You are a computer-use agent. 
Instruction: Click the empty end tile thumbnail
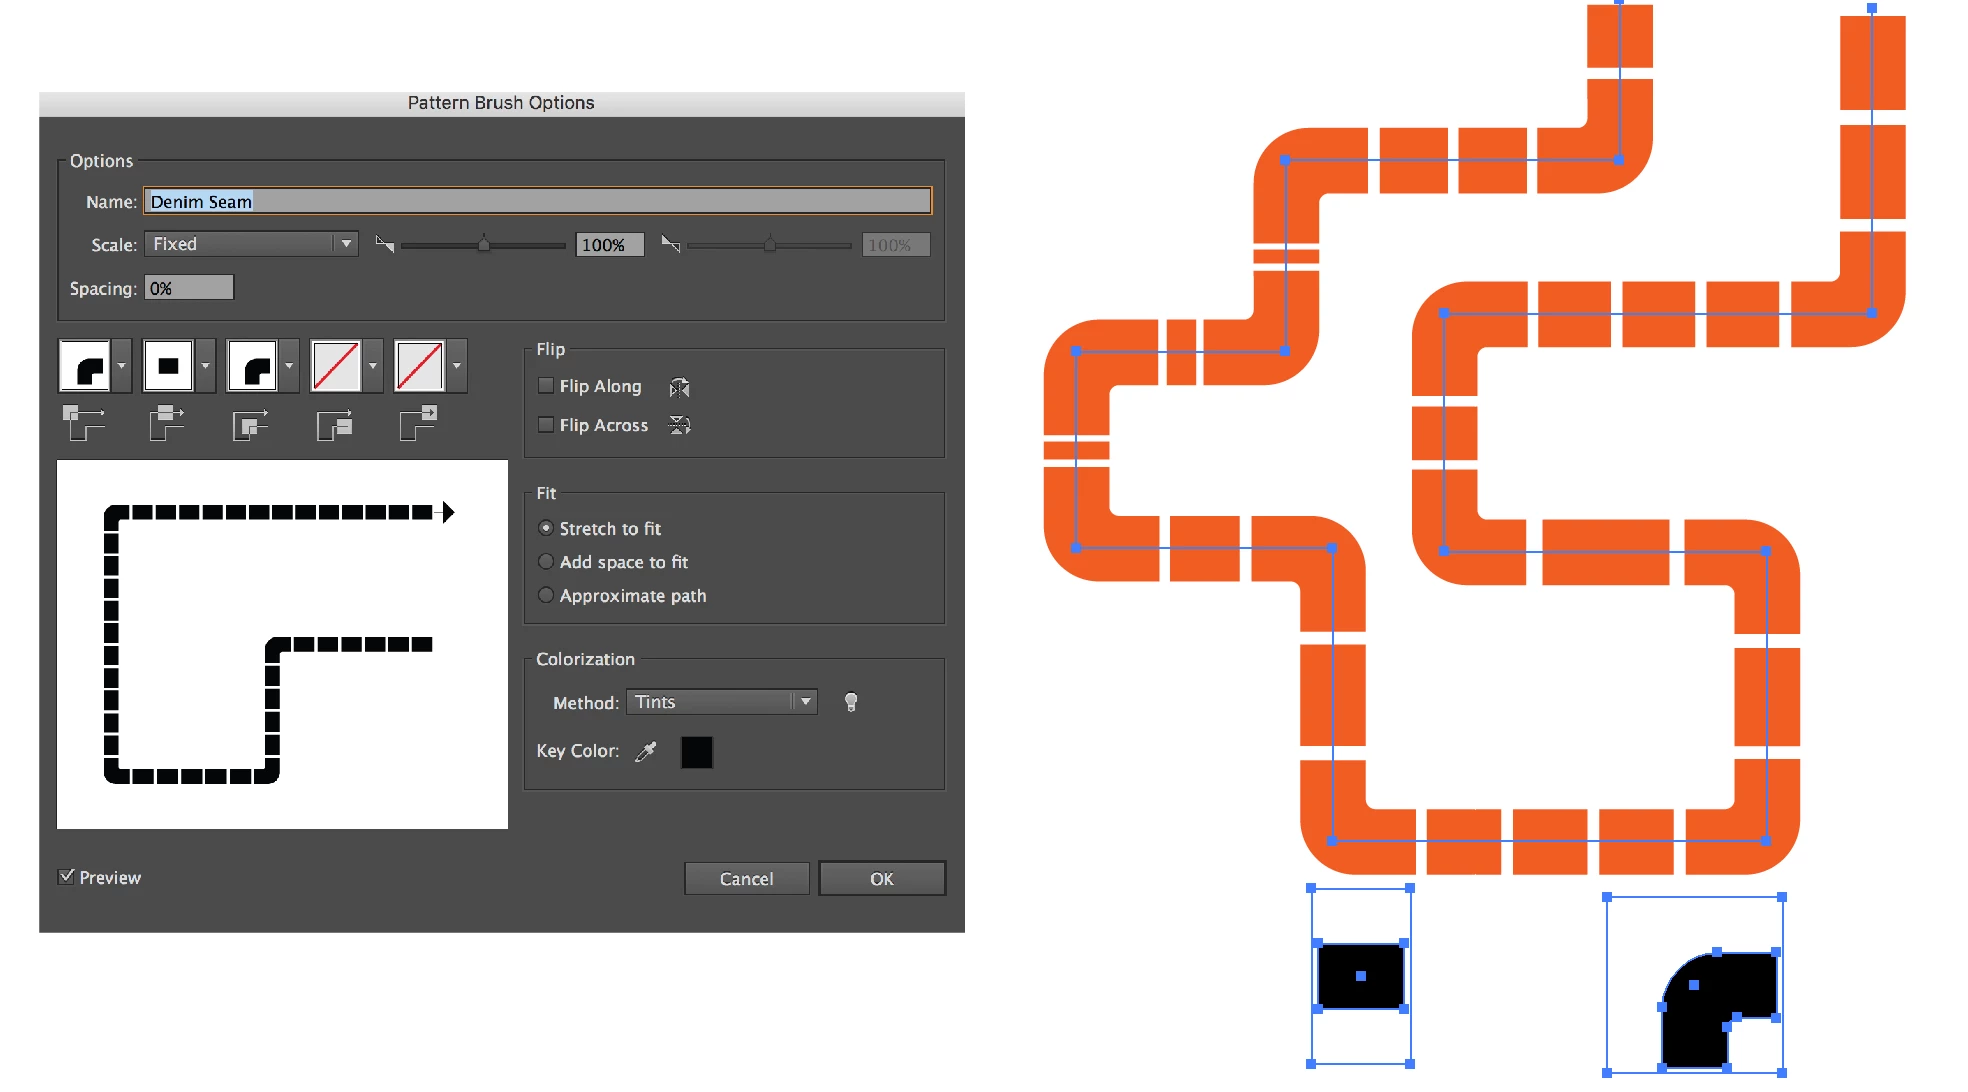420,366
